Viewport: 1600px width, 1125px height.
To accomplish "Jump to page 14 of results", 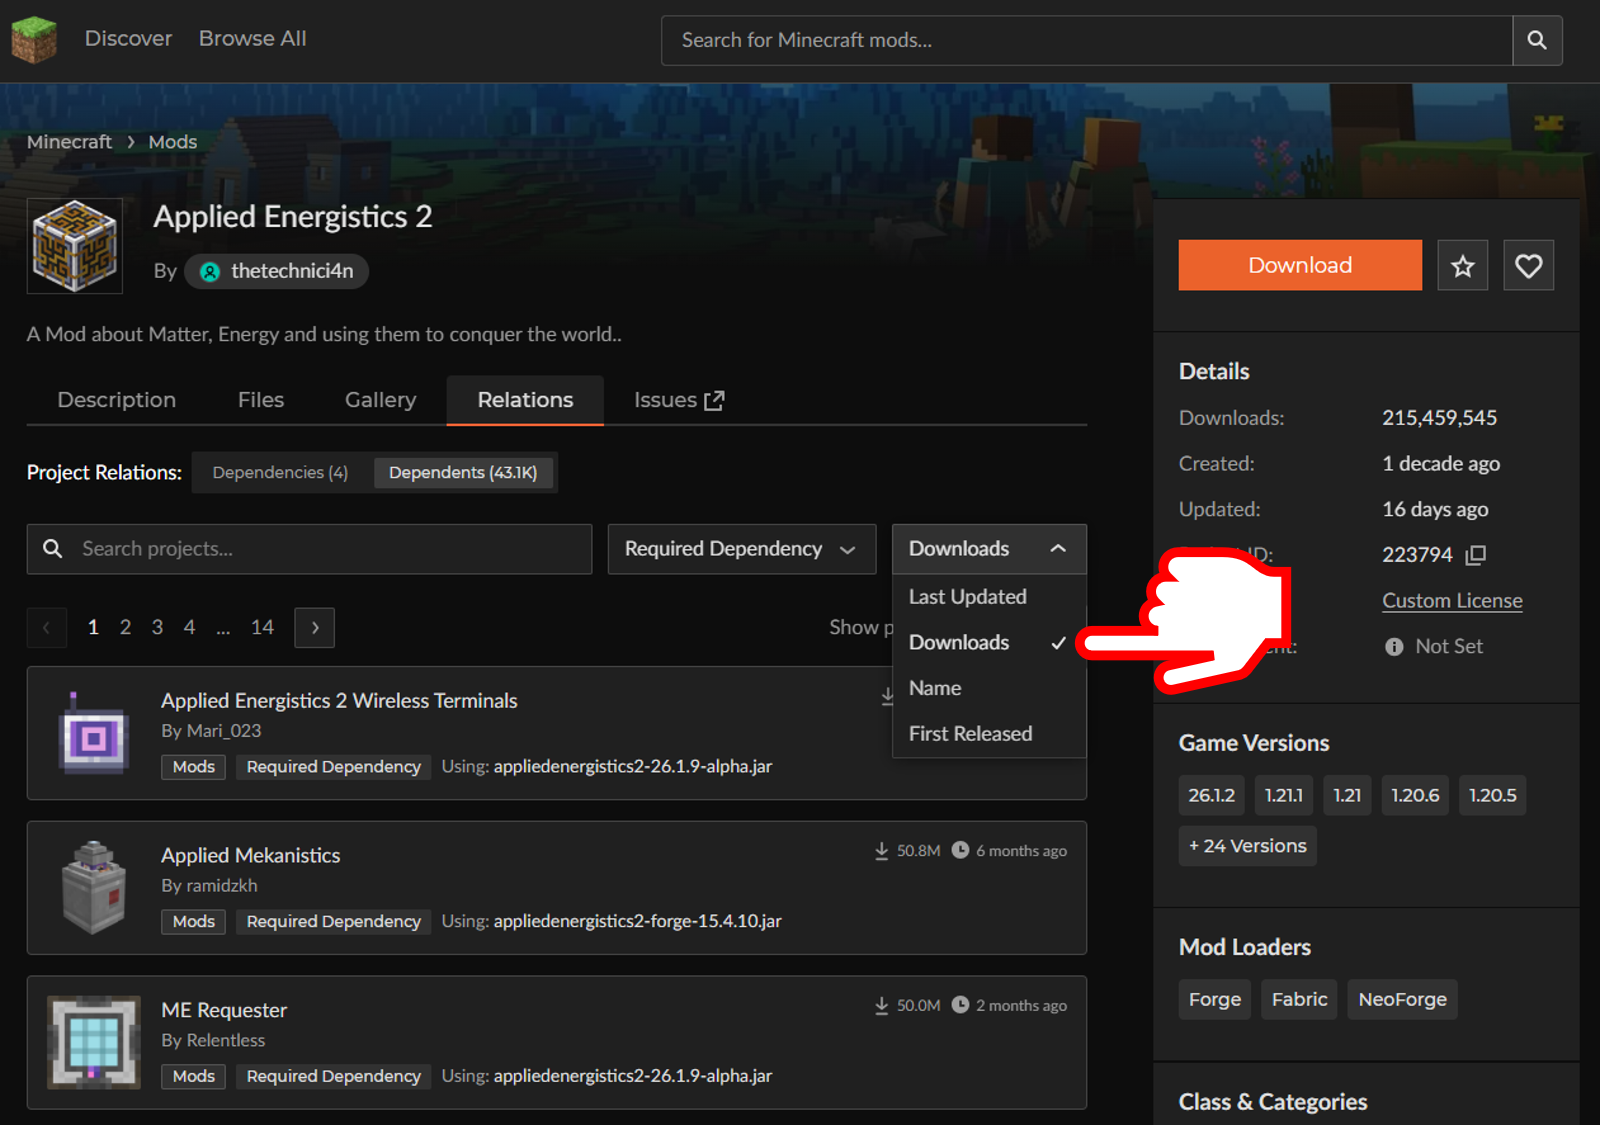I will [x=262, y=628].
